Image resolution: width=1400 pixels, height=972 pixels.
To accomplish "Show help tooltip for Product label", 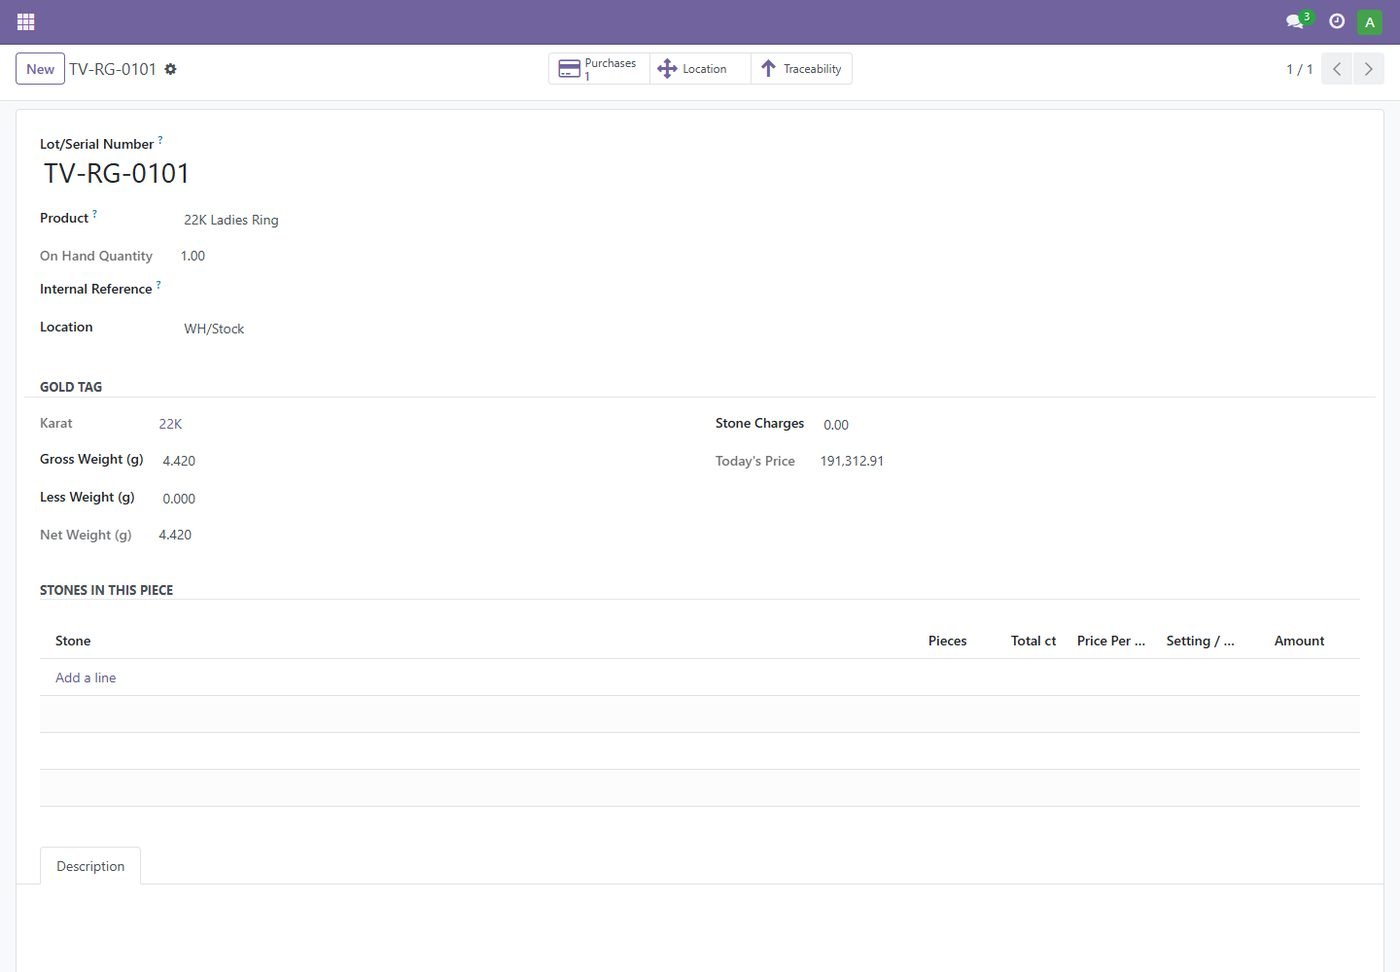I will [x=95, y=214].
